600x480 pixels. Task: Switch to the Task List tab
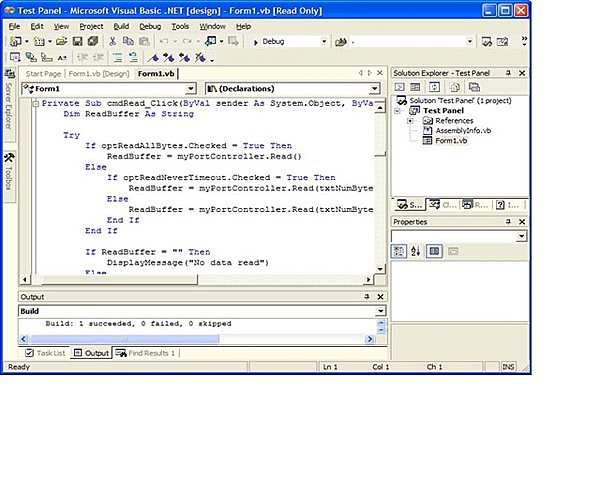click(45, 353)
